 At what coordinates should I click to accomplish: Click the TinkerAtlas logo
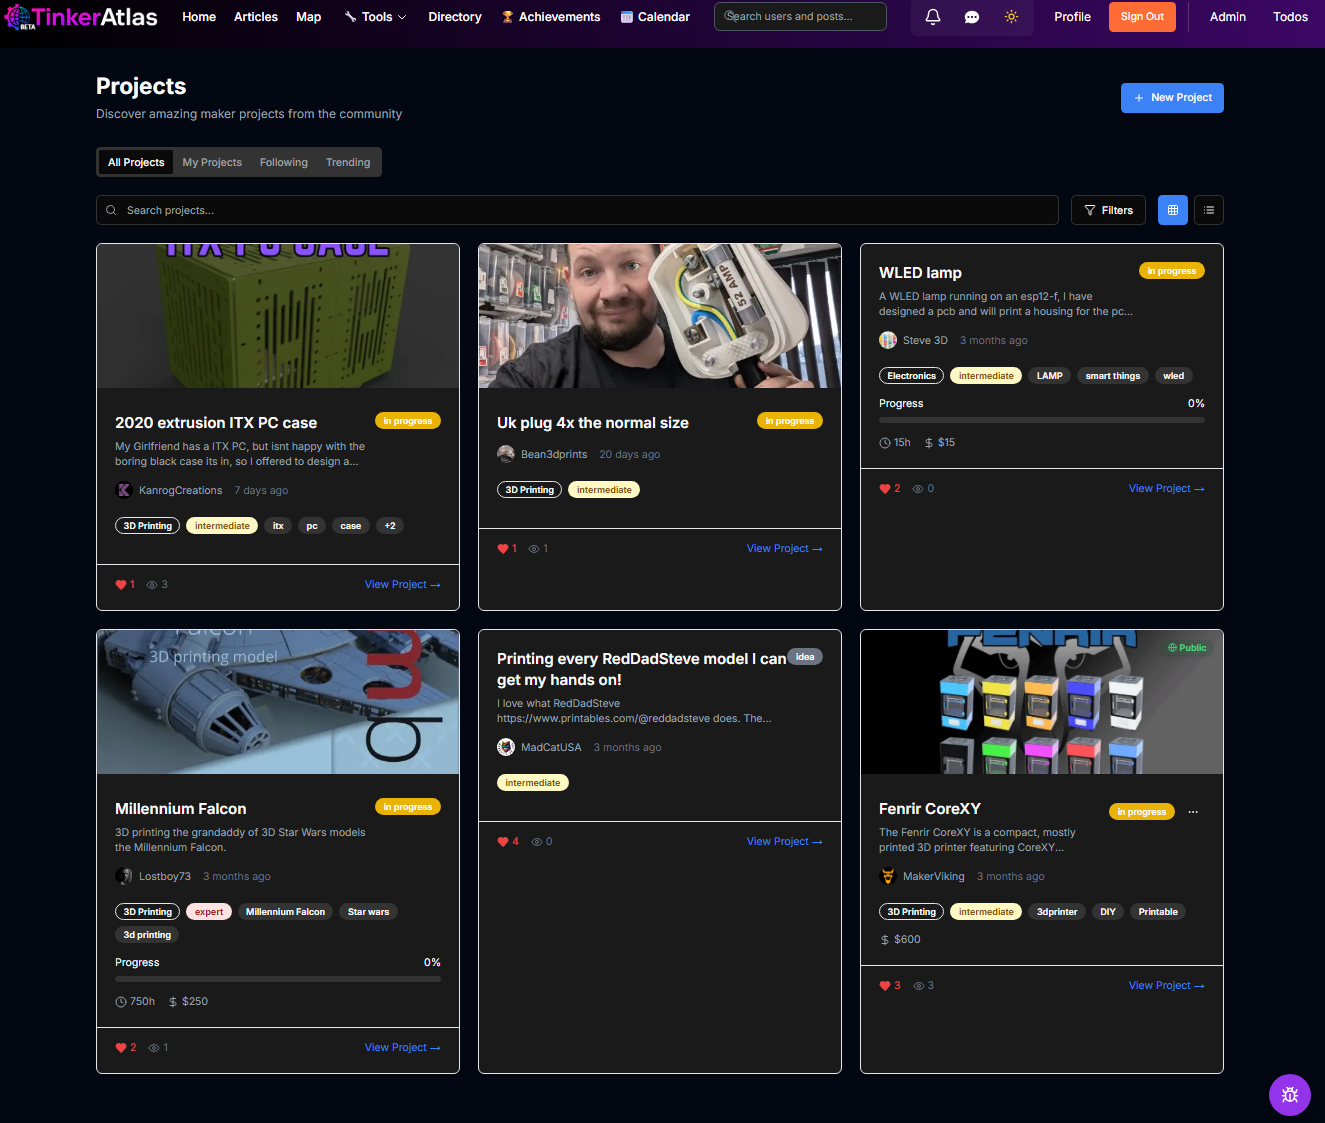click(80, 16)
